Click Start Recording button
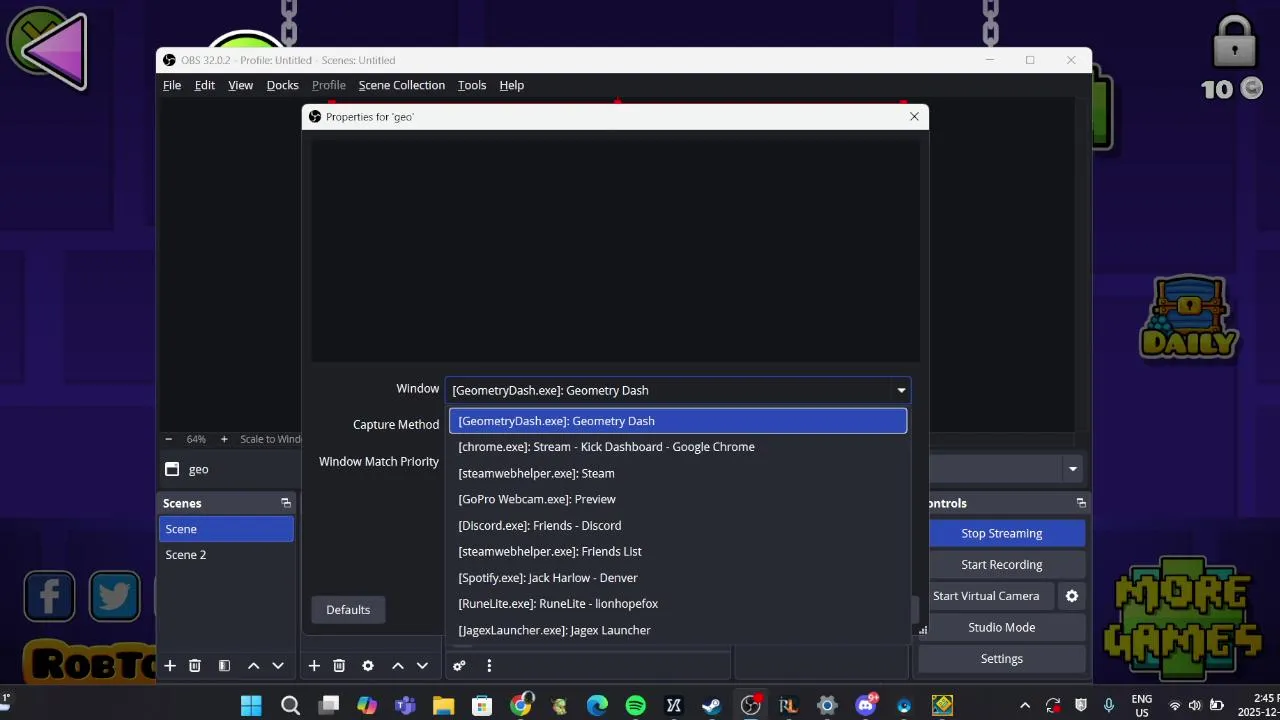The height and width of the screenshot is (720, 1280). (1002, 565)
